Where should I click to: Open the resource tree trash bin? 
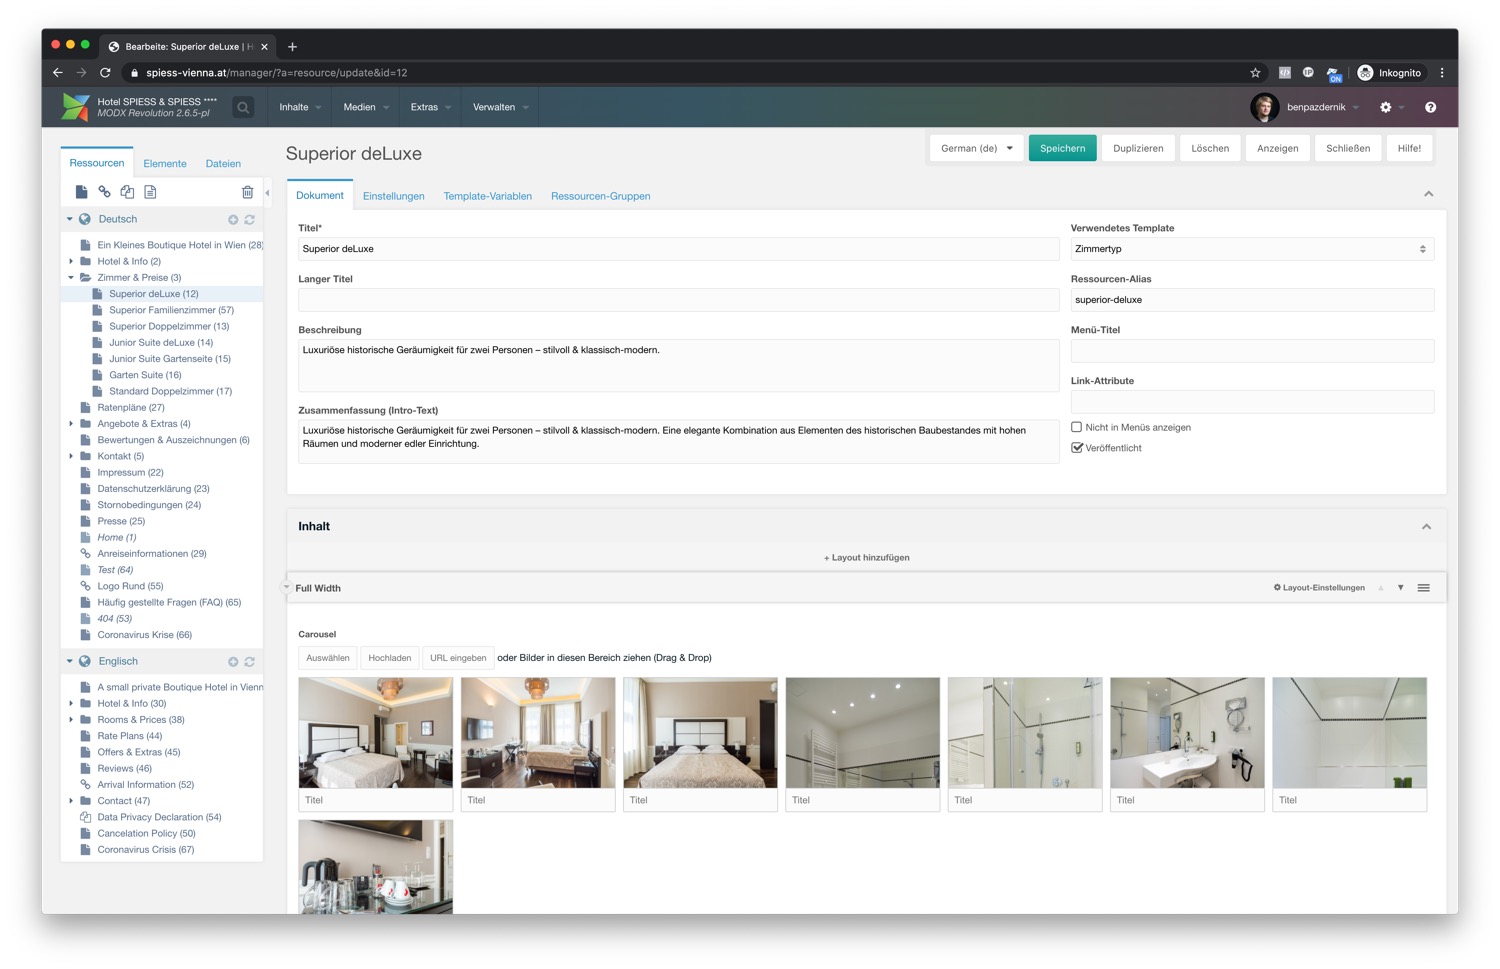pos(247,192)
